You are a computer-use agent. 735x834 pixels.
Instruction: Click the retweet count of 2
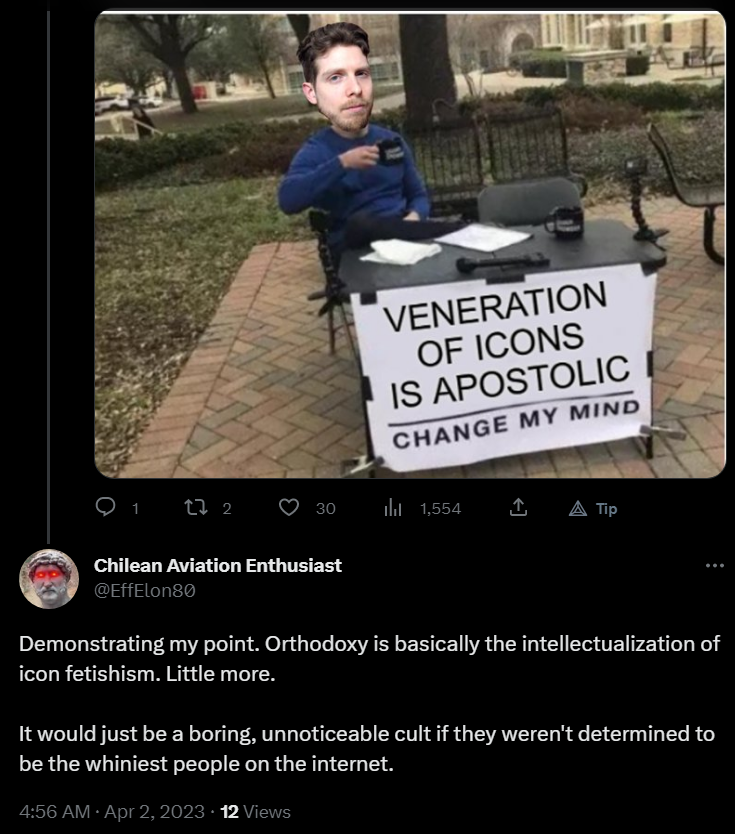226,509
